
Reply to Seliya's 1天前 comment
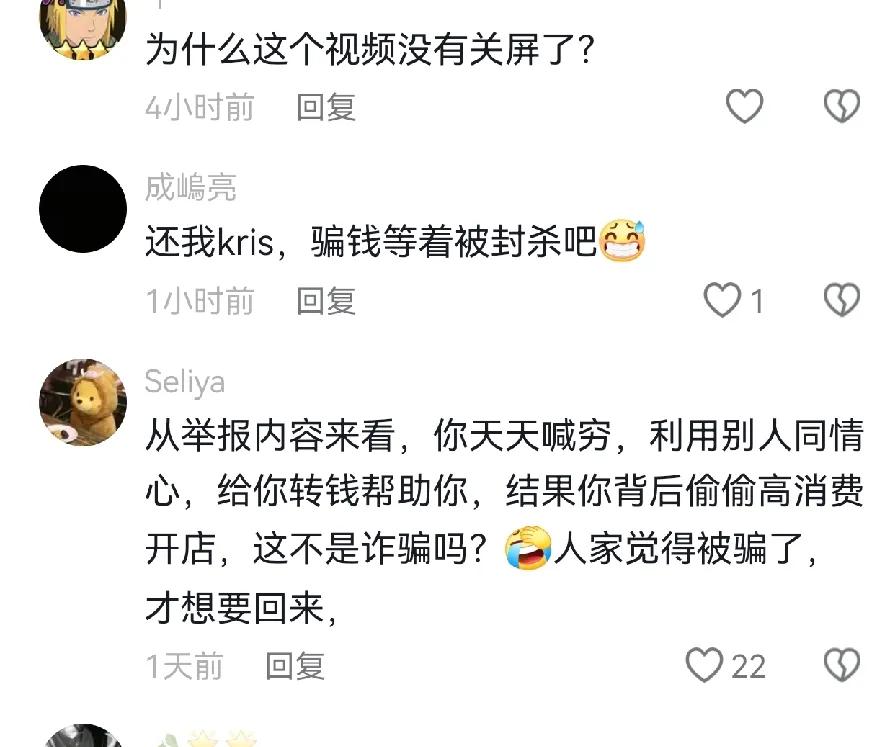click(295, 666)
